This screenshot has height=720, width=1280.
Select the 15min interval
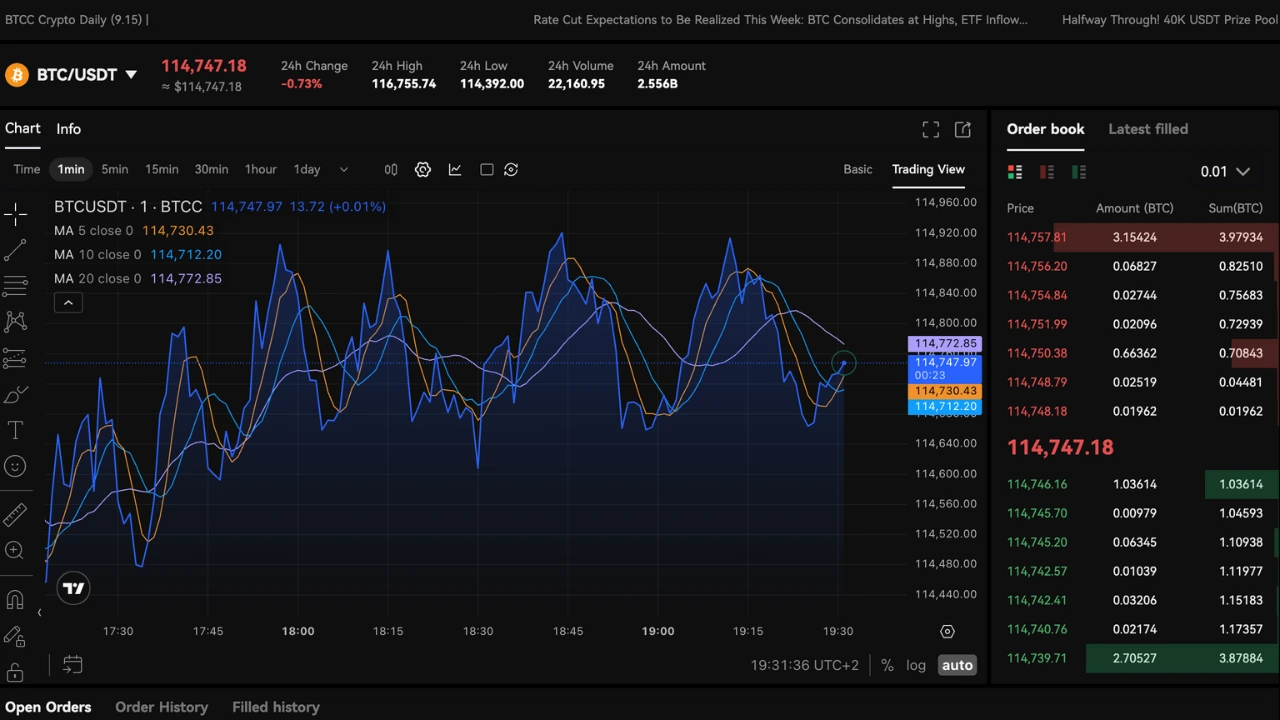pos(162,170)
